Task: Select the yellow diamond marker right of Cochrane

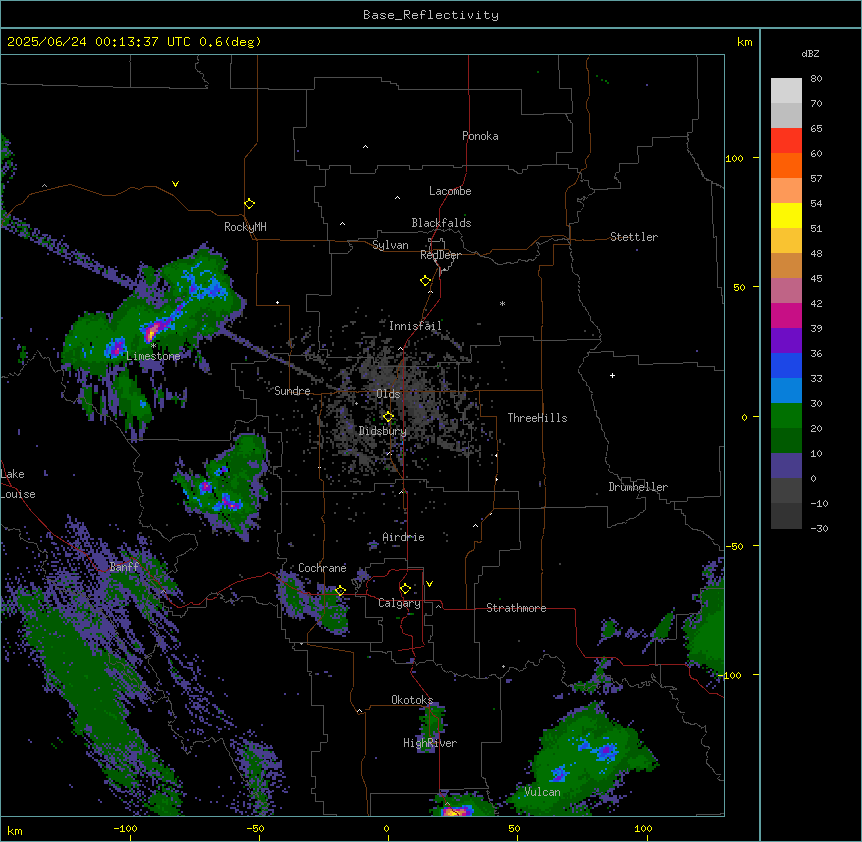Action: 340,591
